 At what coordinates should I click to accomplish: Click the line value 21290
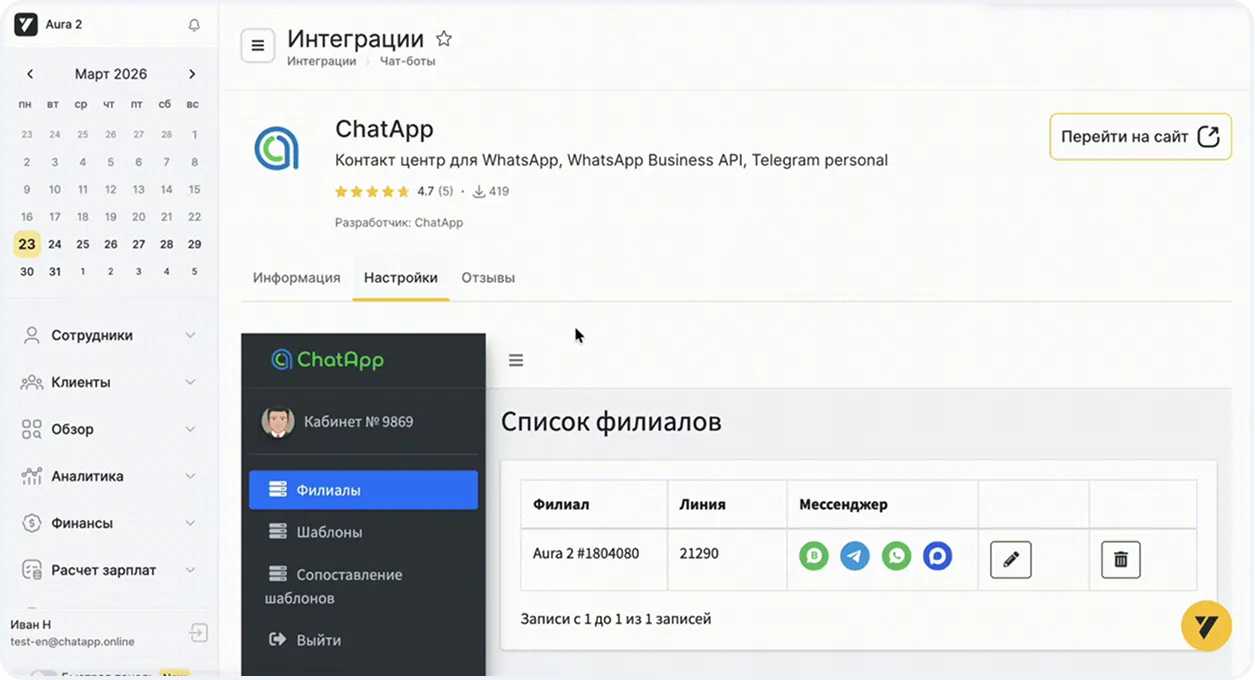(698, 553)
